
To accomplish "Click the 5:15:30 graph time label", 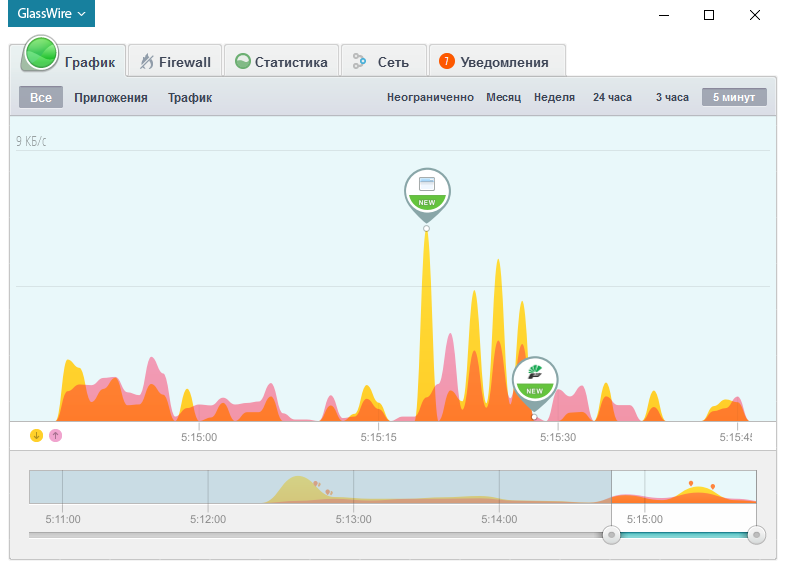I will 558,437.
